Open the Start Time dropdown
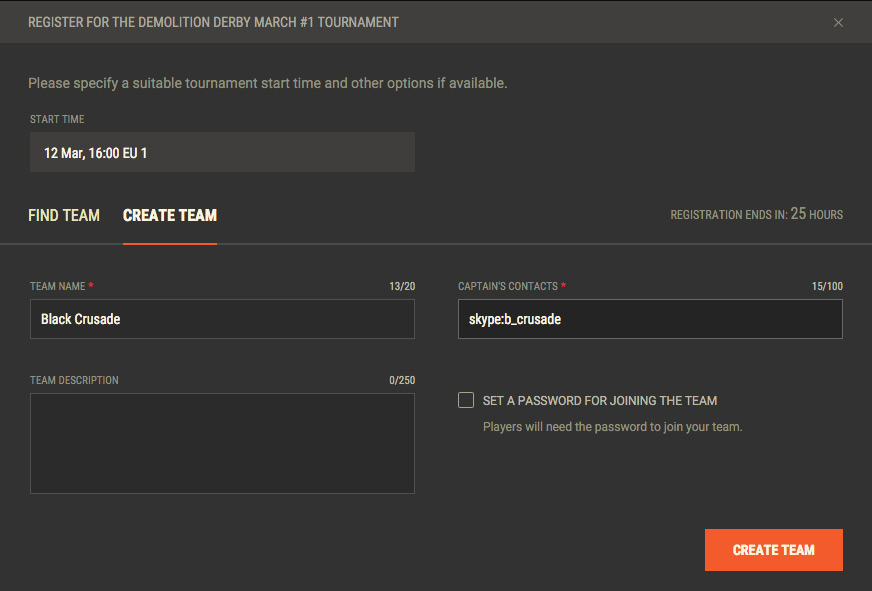The image size is (872, 591). (222, 153)
